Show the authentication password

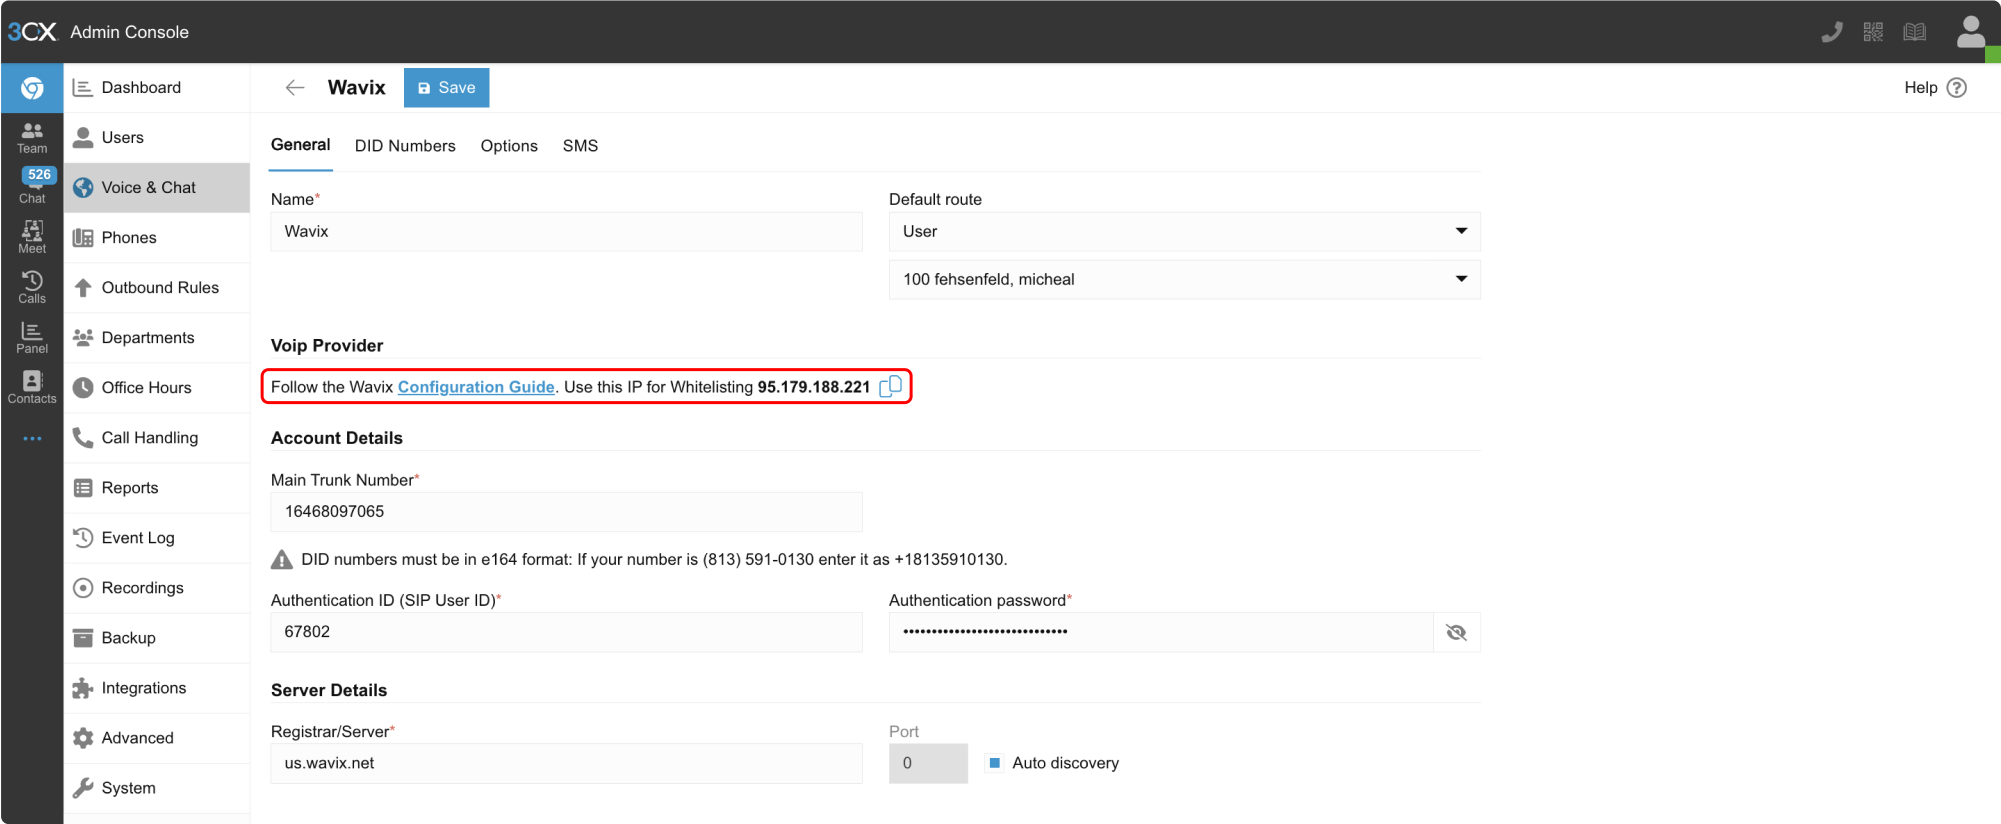coord(1456,632)
